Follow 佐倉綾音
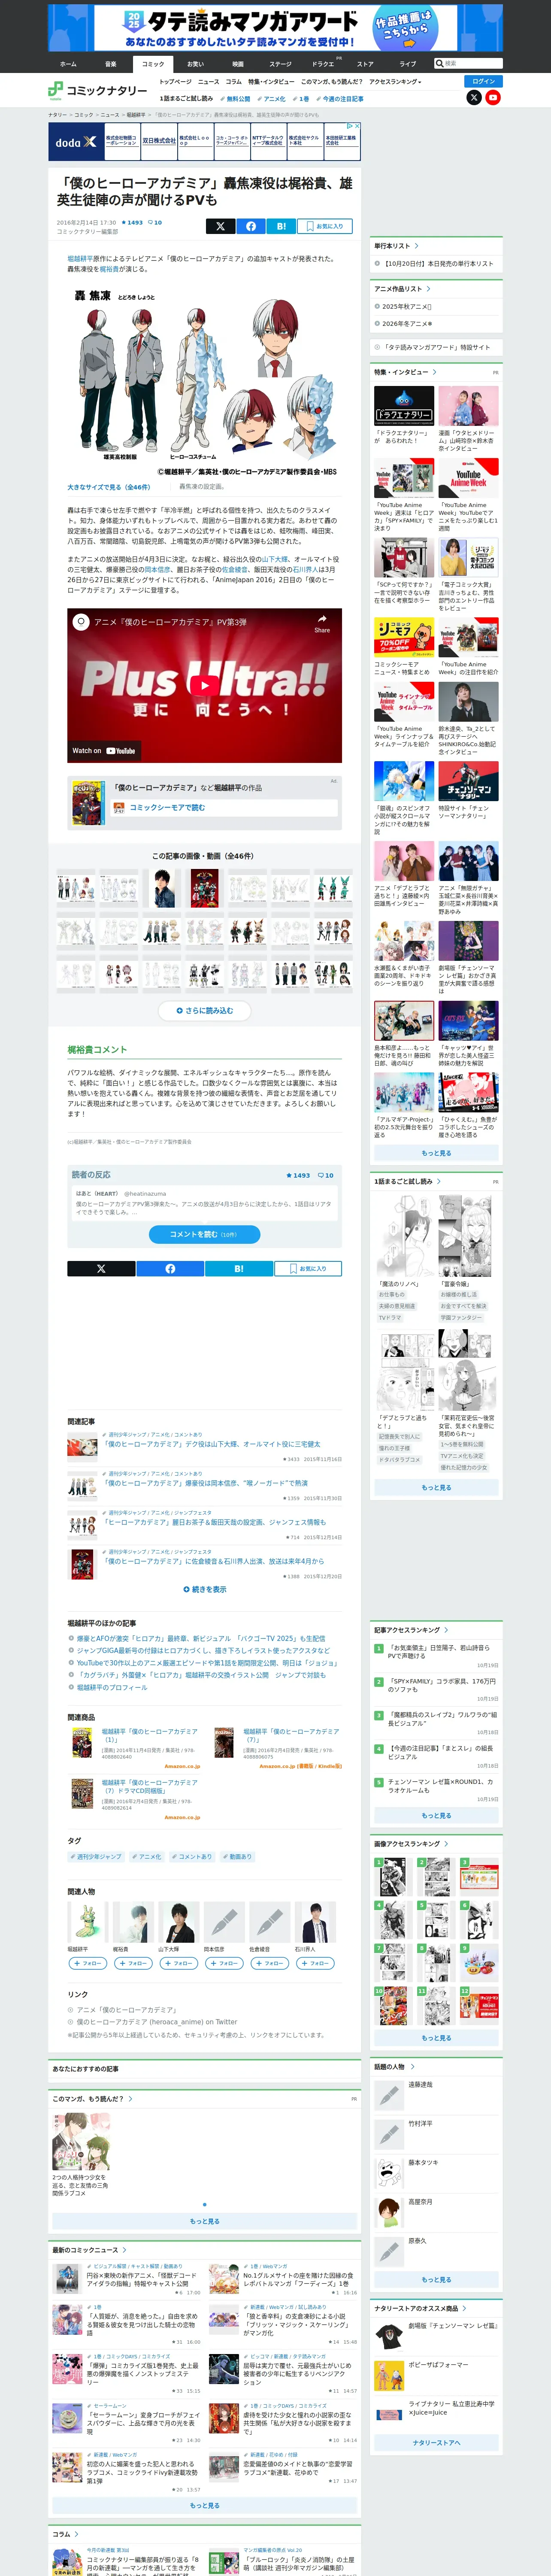 [269, 1963]
